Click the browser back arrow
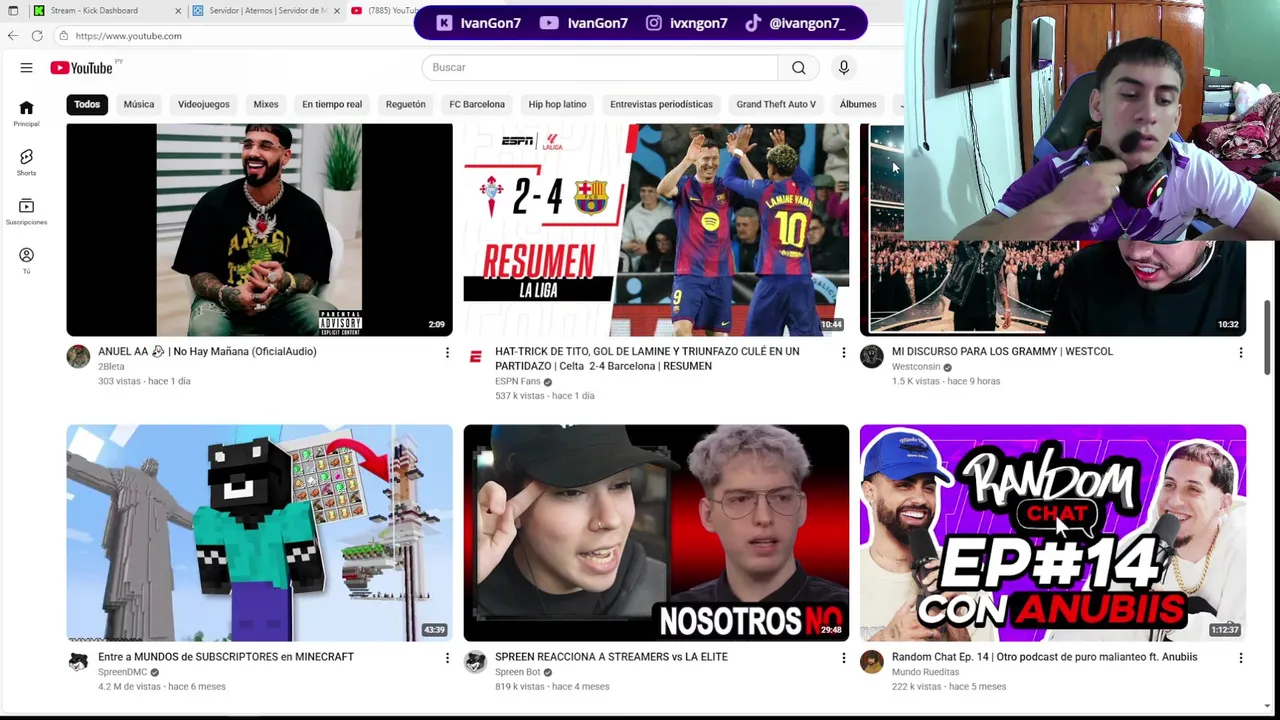The image size is (1280, 720). (x=13, y=35)
